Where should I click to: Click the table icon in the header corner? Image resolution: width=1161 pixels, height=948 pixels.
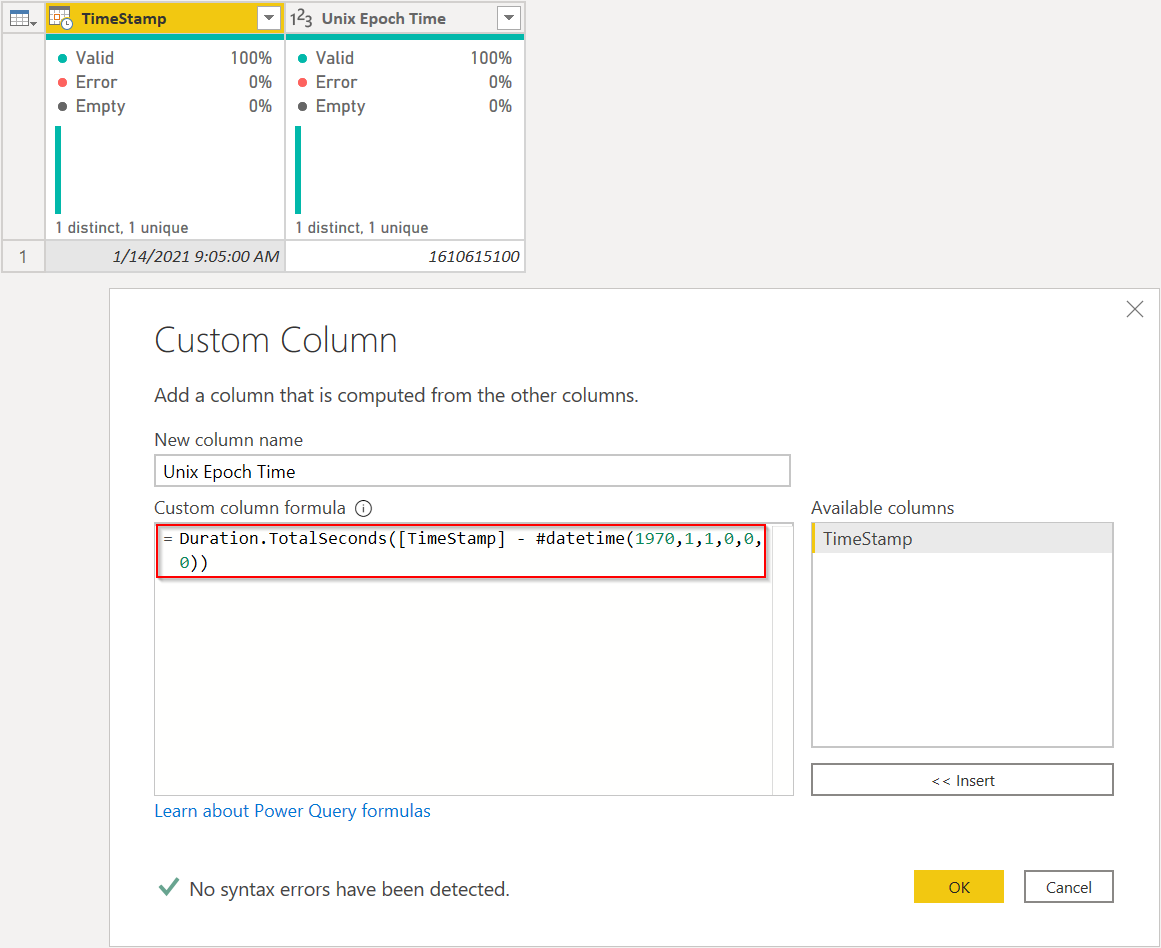pos(23,19)
